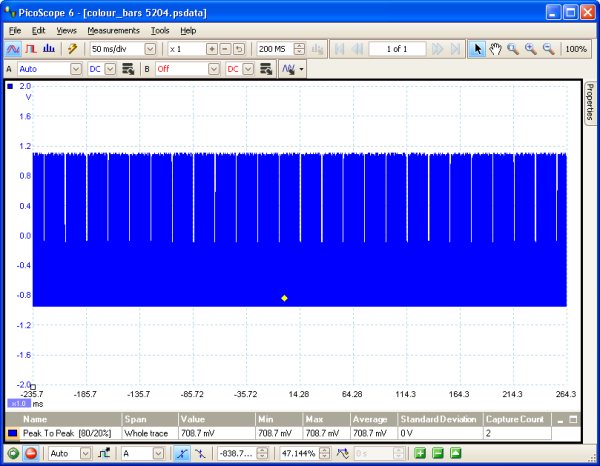Open the Measurements menu

pos(113,31)
